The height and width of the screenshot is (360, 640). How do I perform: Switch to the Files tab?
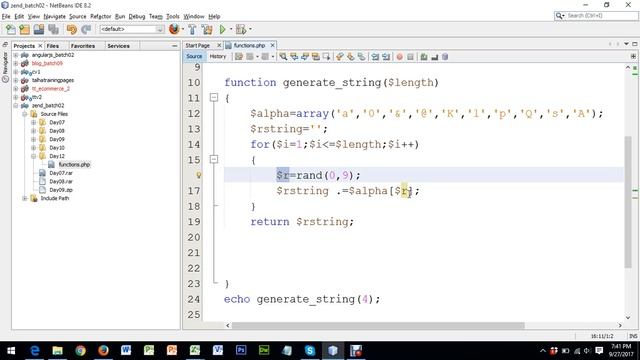(x=53, y=46)
